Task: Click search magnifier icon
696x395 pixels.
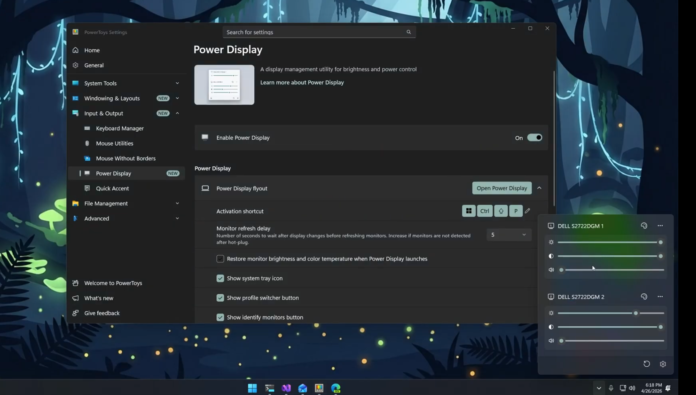Action: tap(408, 32)
